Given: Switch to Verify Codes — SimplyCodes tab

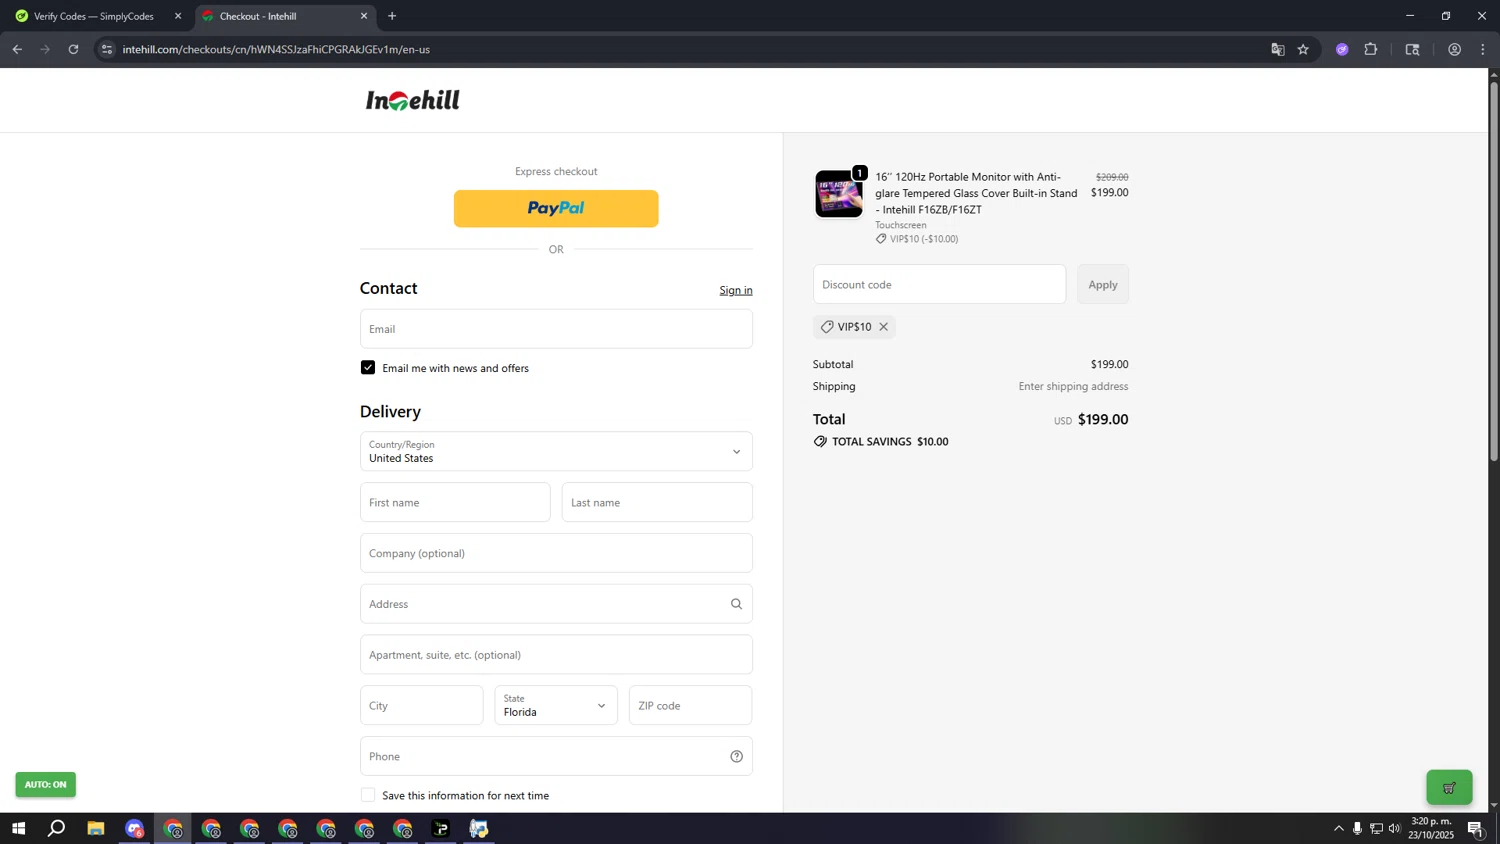Looking at the screenshot, I should tap(94, 16).
